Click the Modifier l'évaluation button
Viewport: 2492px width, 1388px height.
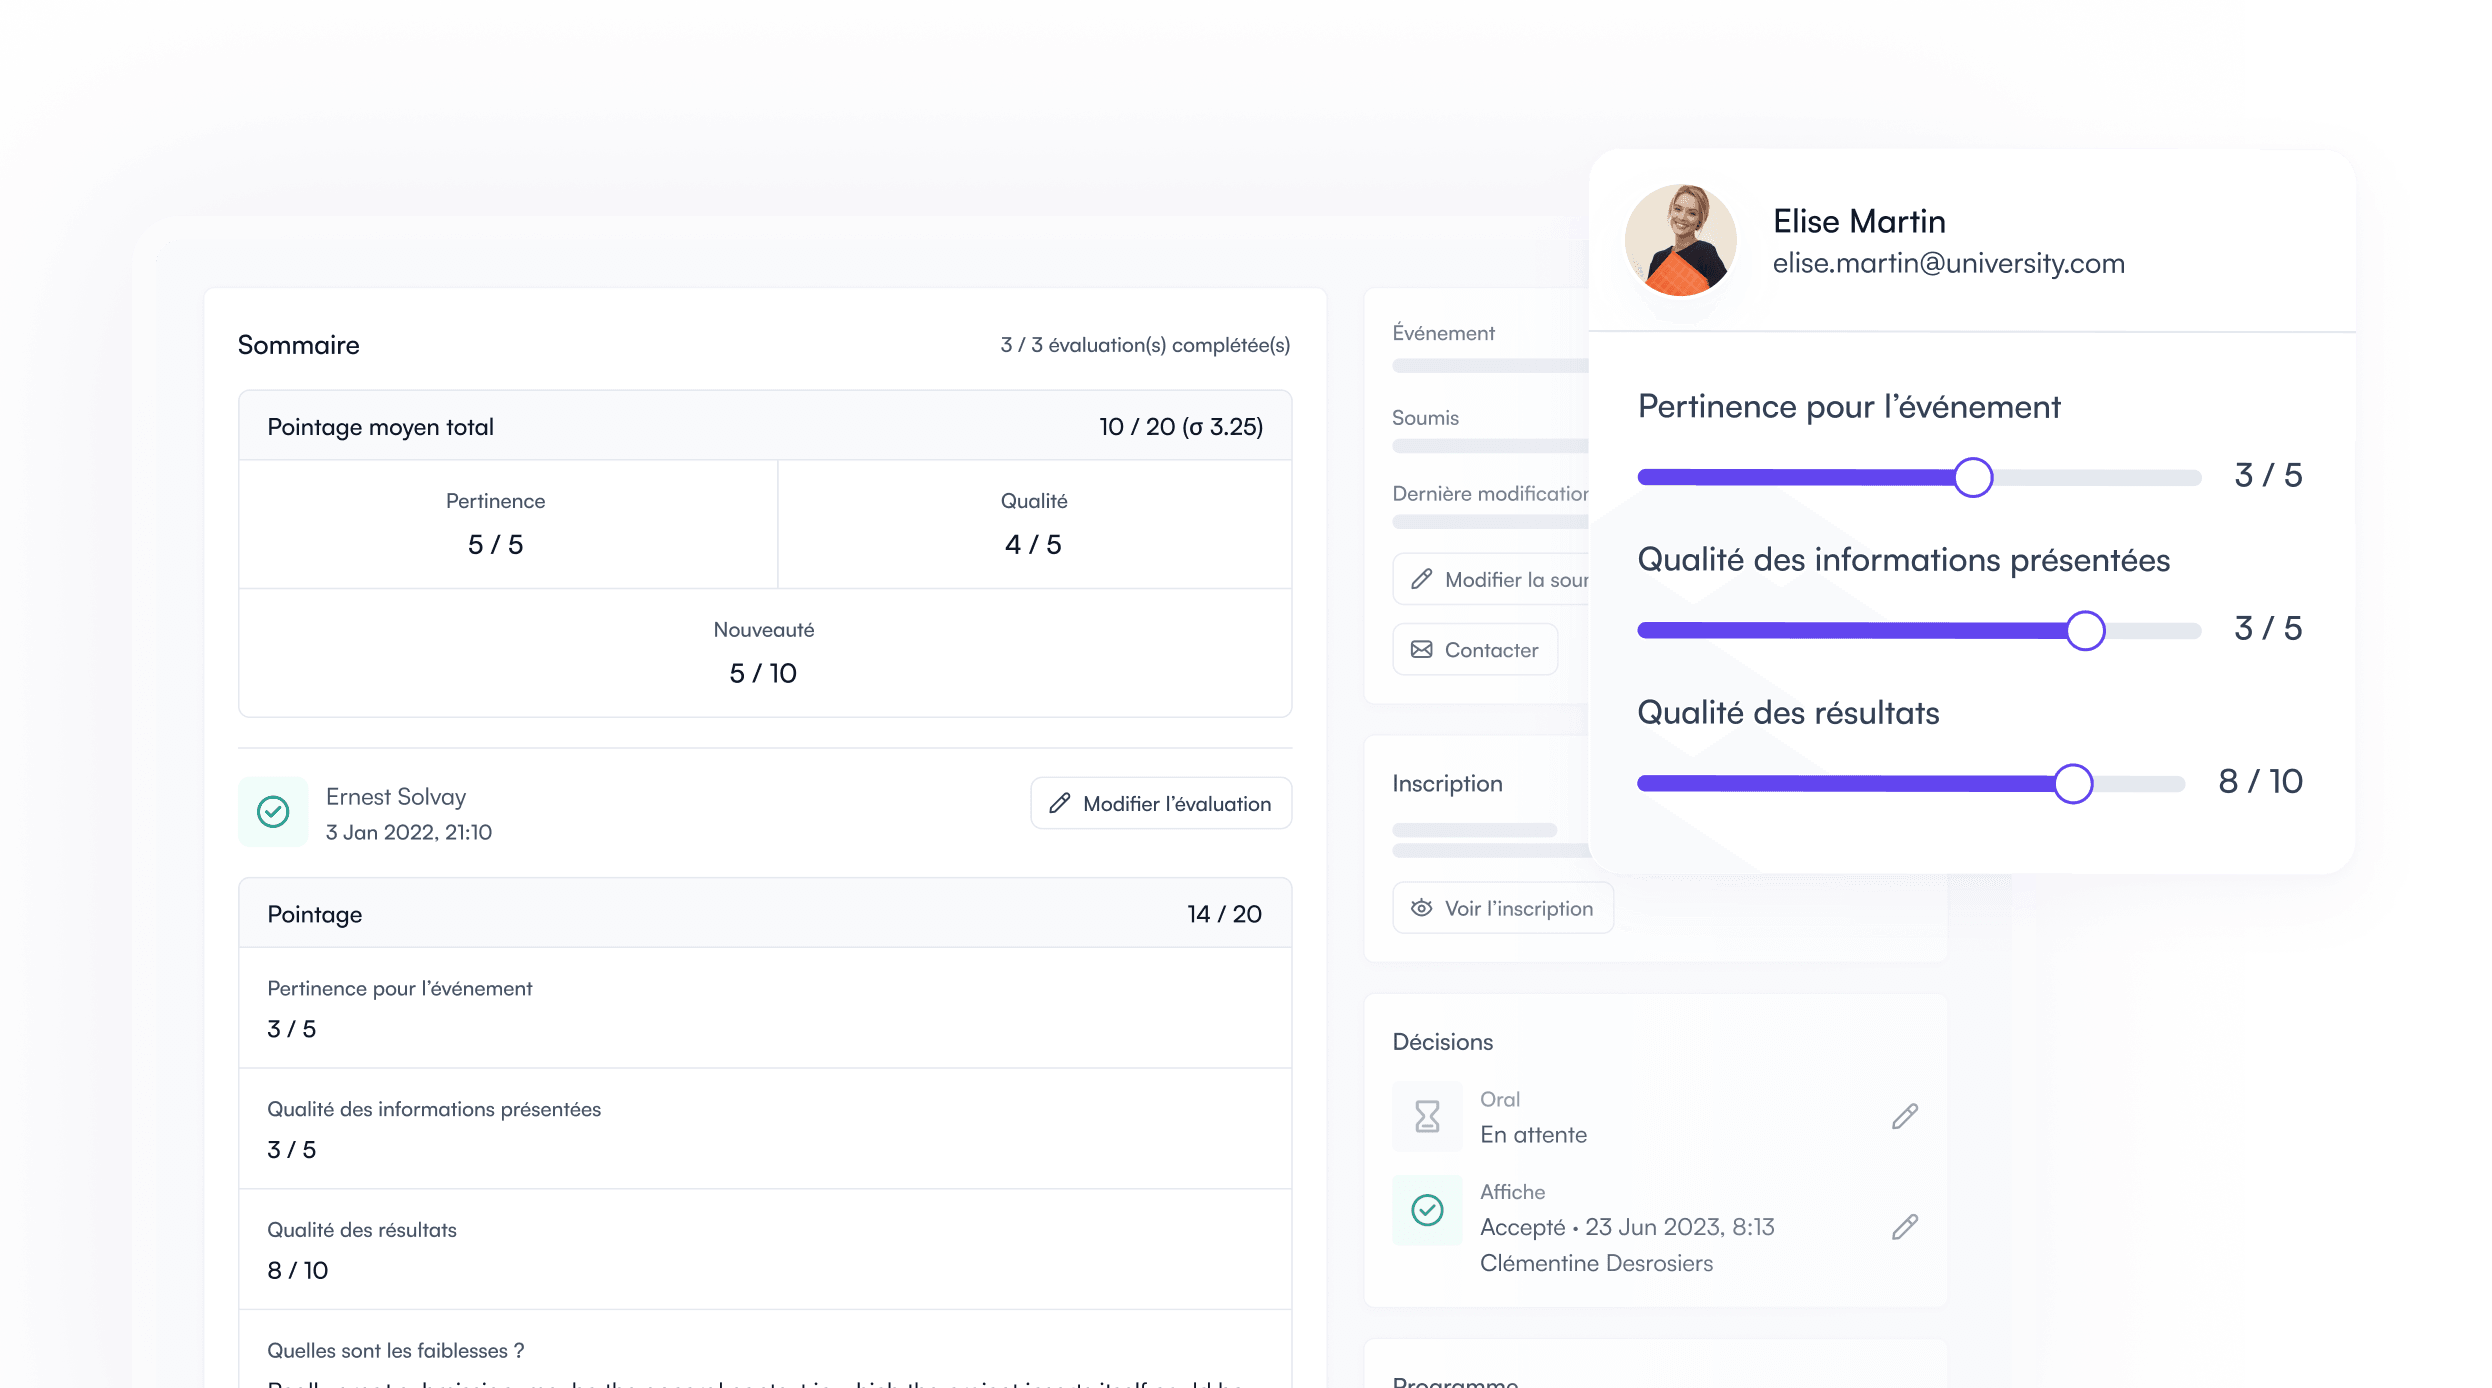click(x=1161, y=803)
